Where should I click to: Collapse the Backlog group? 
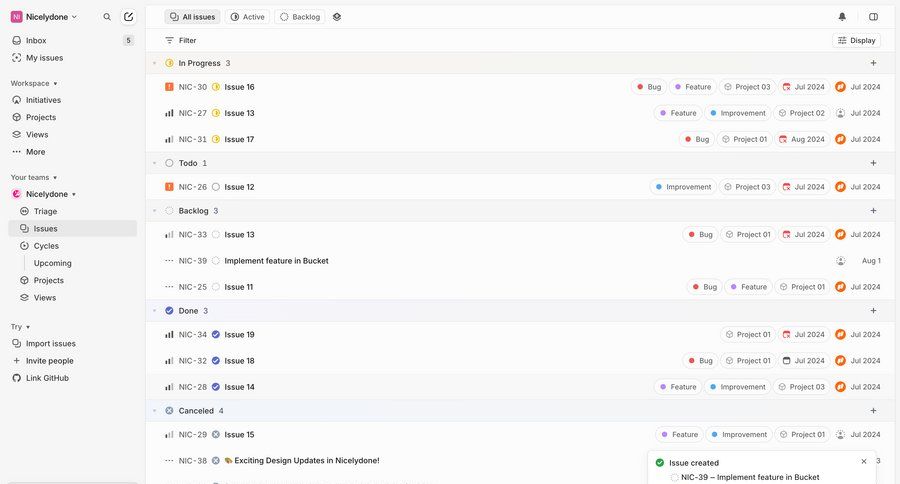pyautogui.click(x=154, y=211)
